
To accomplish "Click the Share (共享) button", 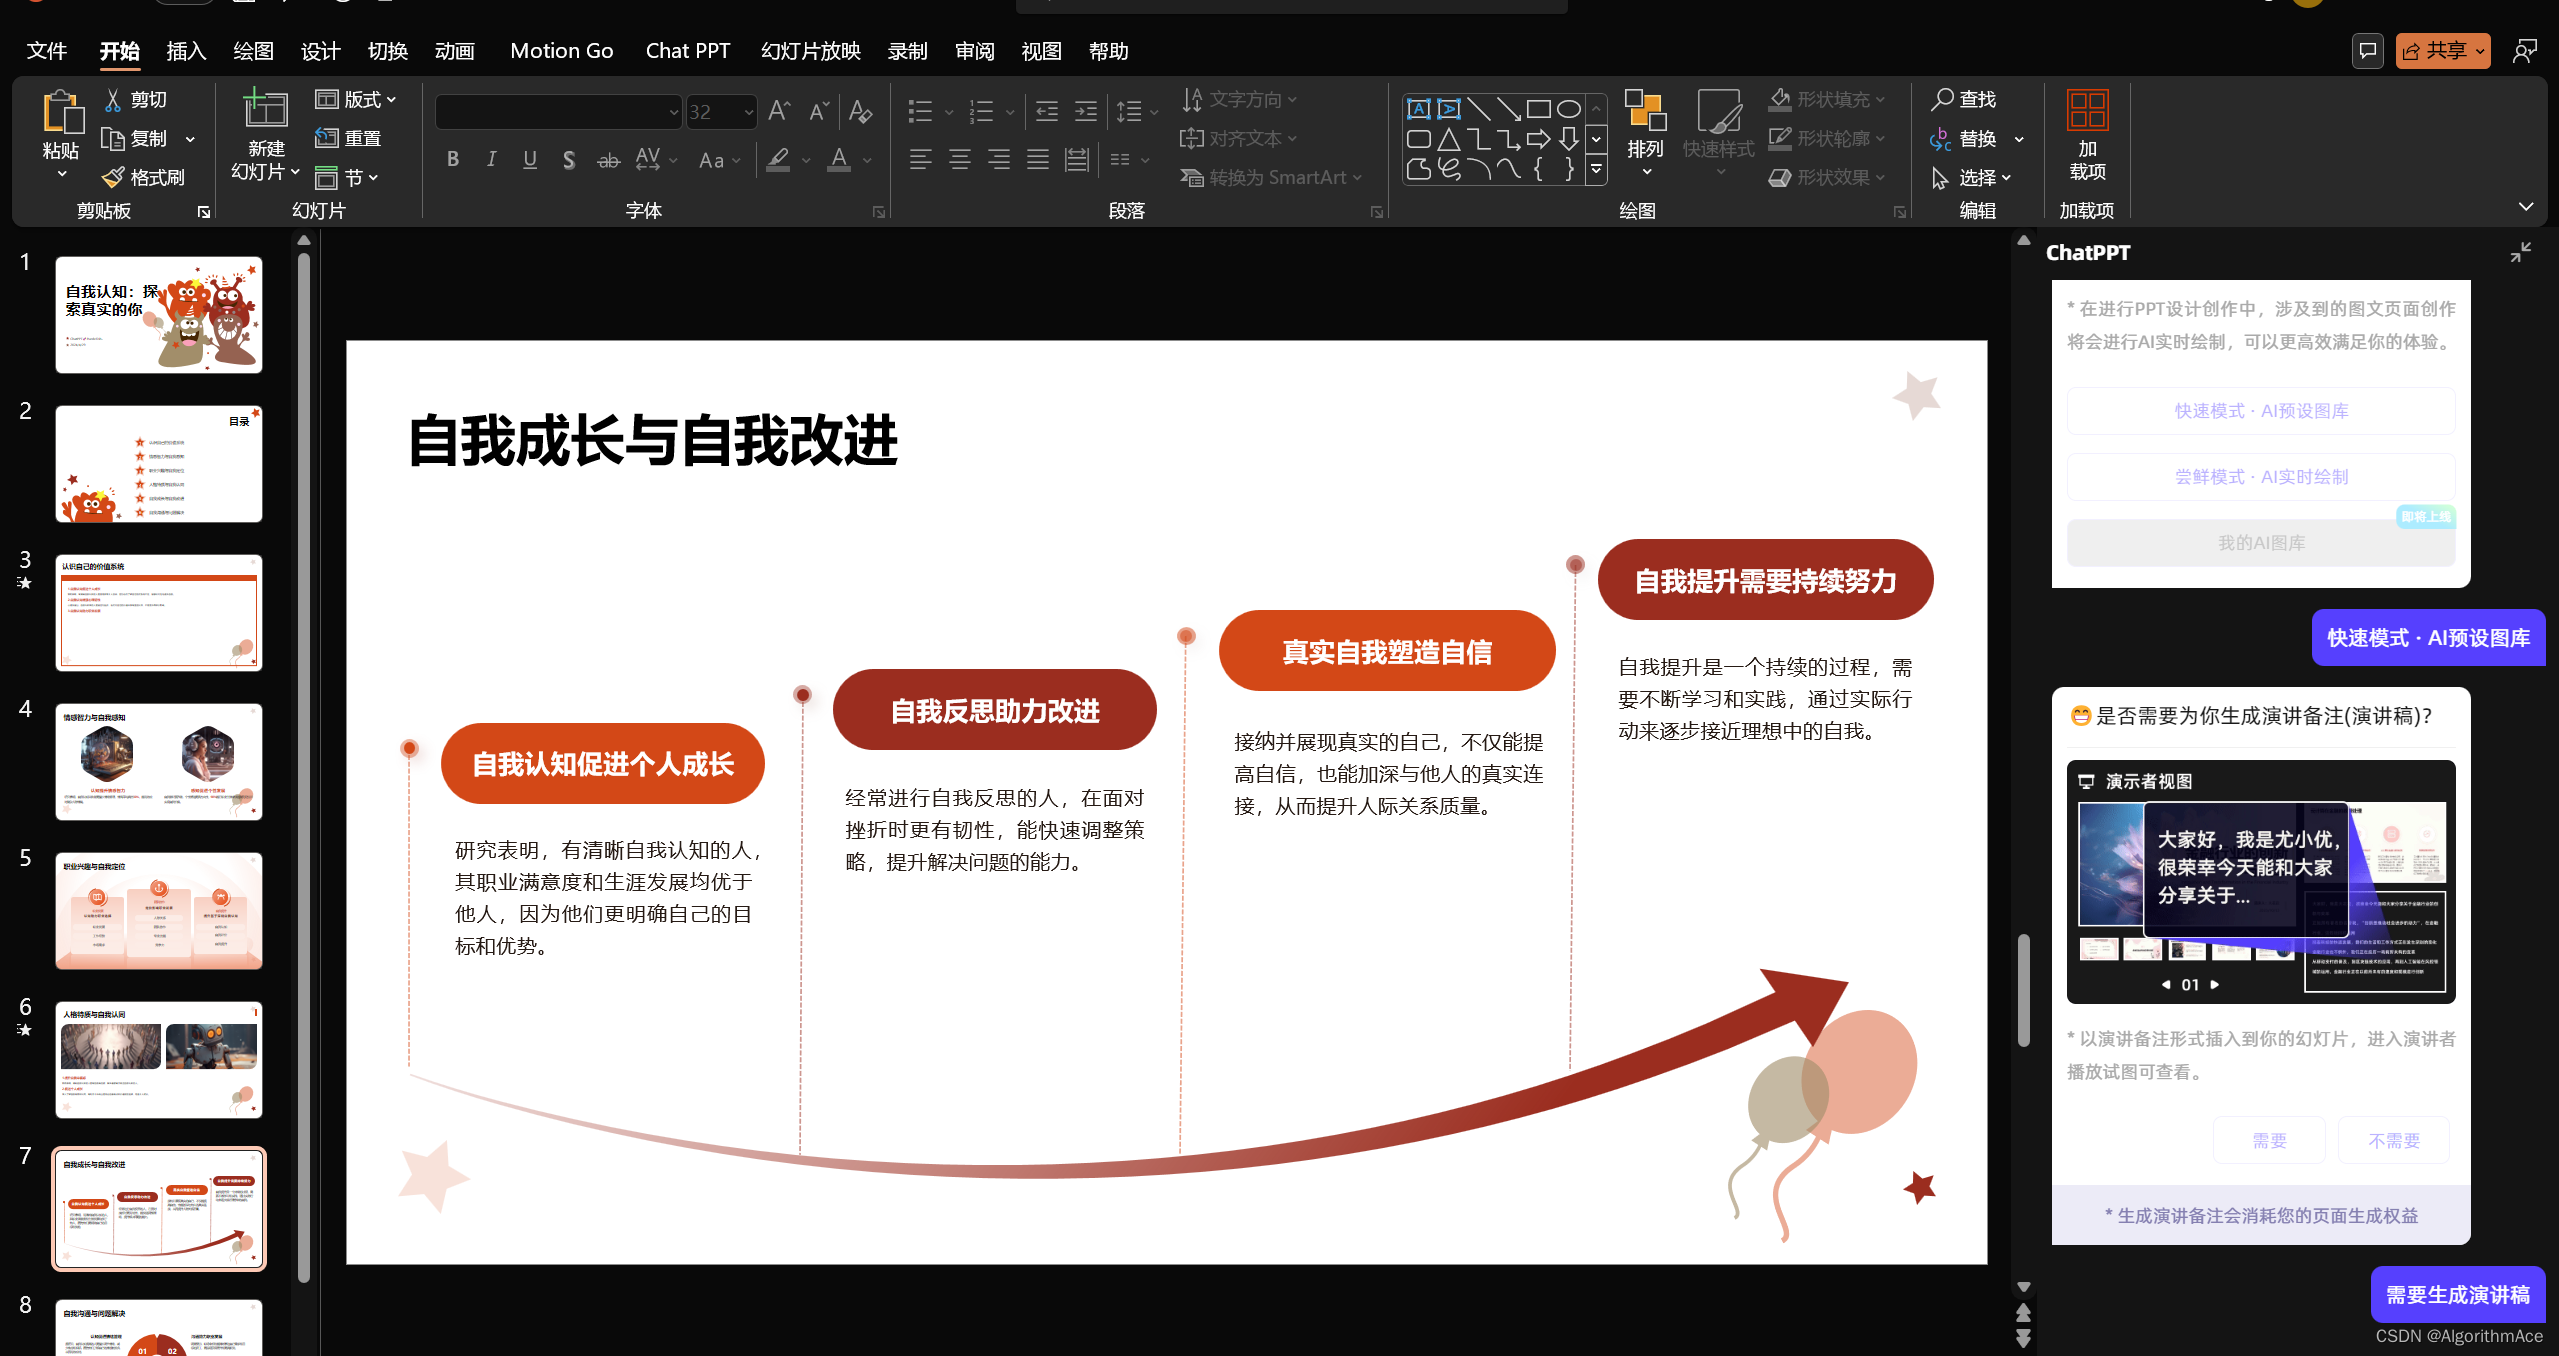I will [x=2441, y=51].
